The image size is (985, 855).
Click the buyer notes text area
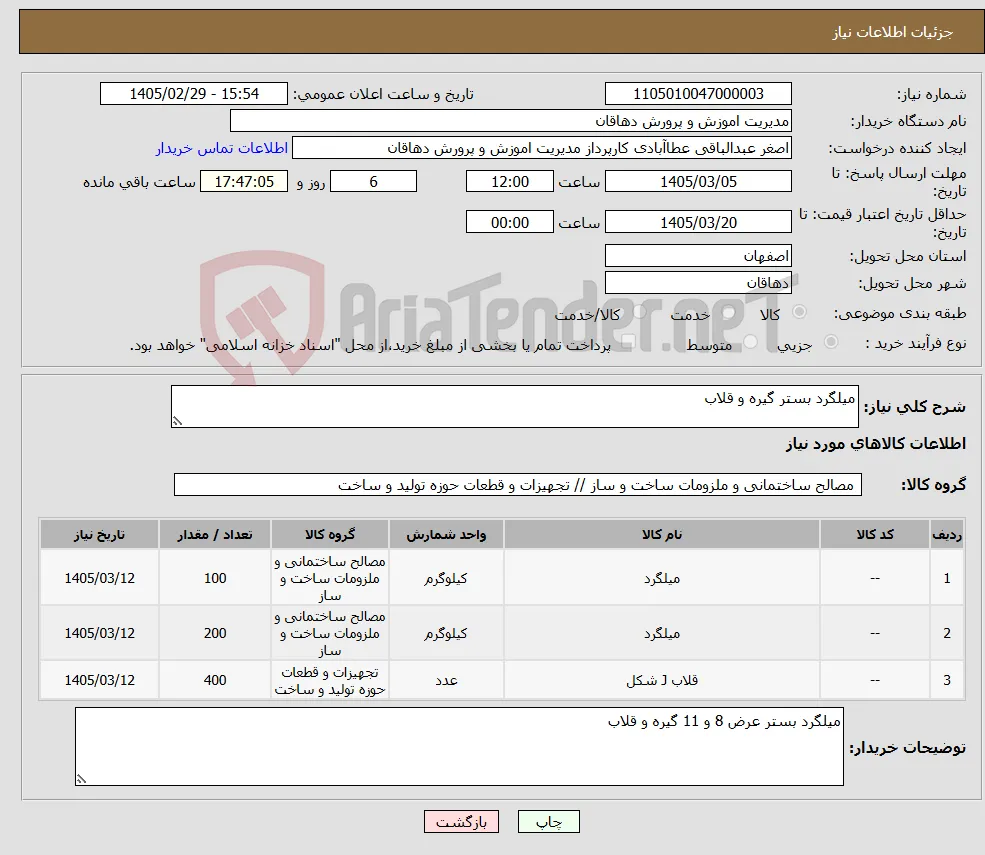(459, 746)
